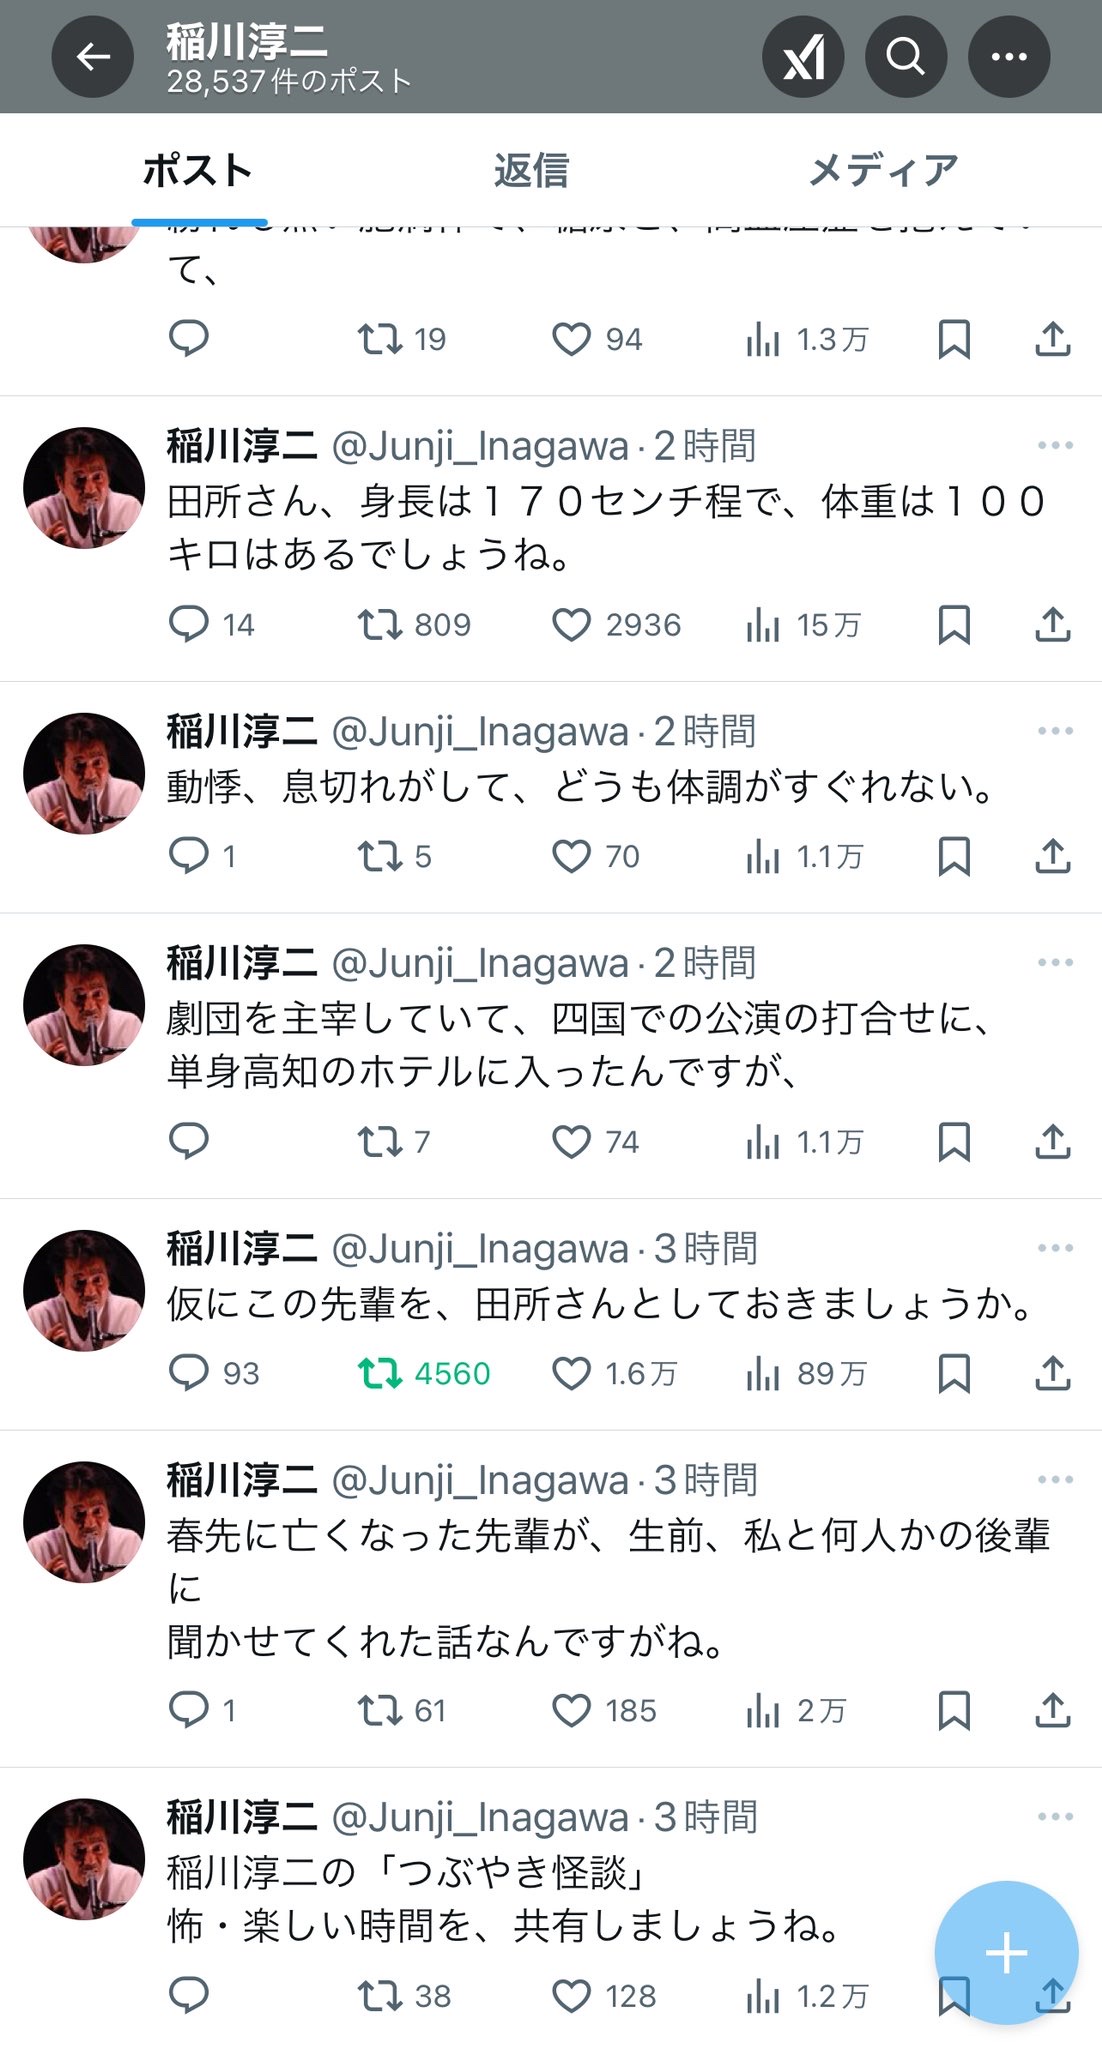Open the three-dot menu in header
Viewport: 1102px width, 2048px height.
click(x=1009, y=57)
